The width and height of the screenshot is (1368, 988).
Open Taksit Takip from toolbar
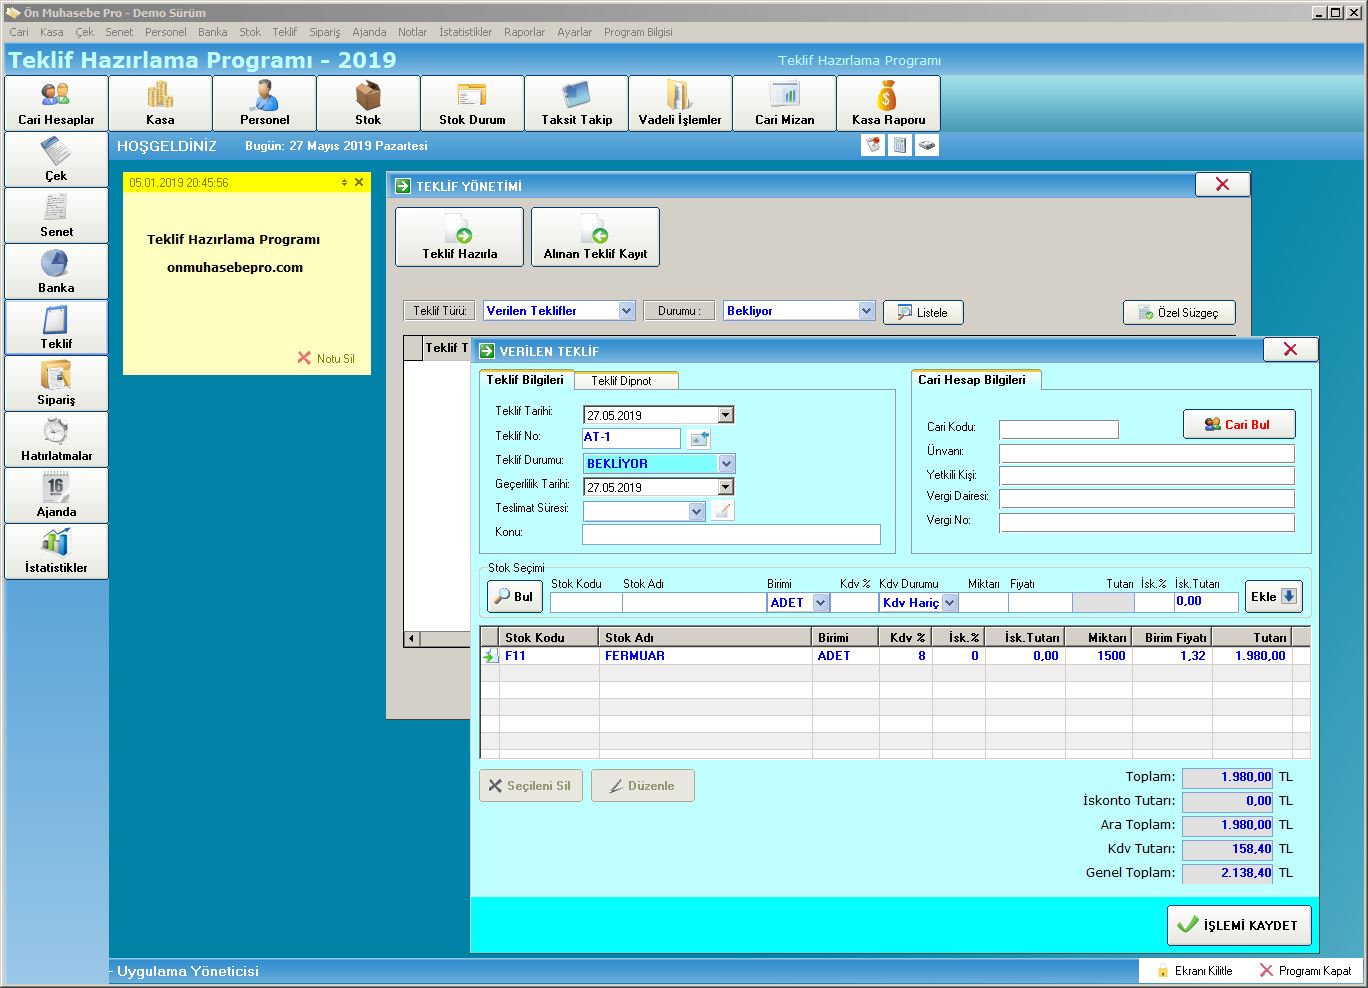tap(576, 104)
